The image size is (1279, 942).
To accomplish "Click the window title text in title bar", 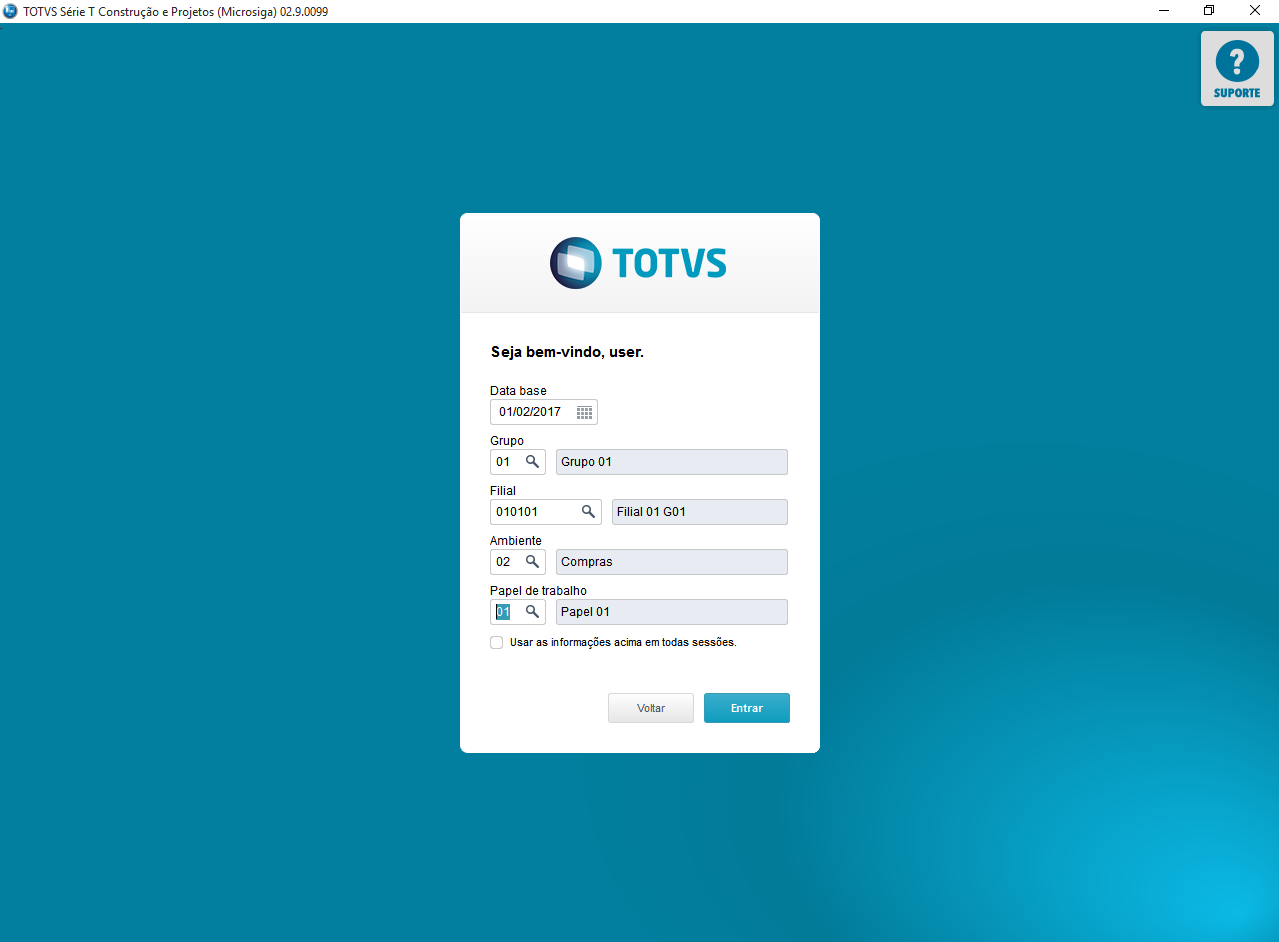I will coord(175,12).
